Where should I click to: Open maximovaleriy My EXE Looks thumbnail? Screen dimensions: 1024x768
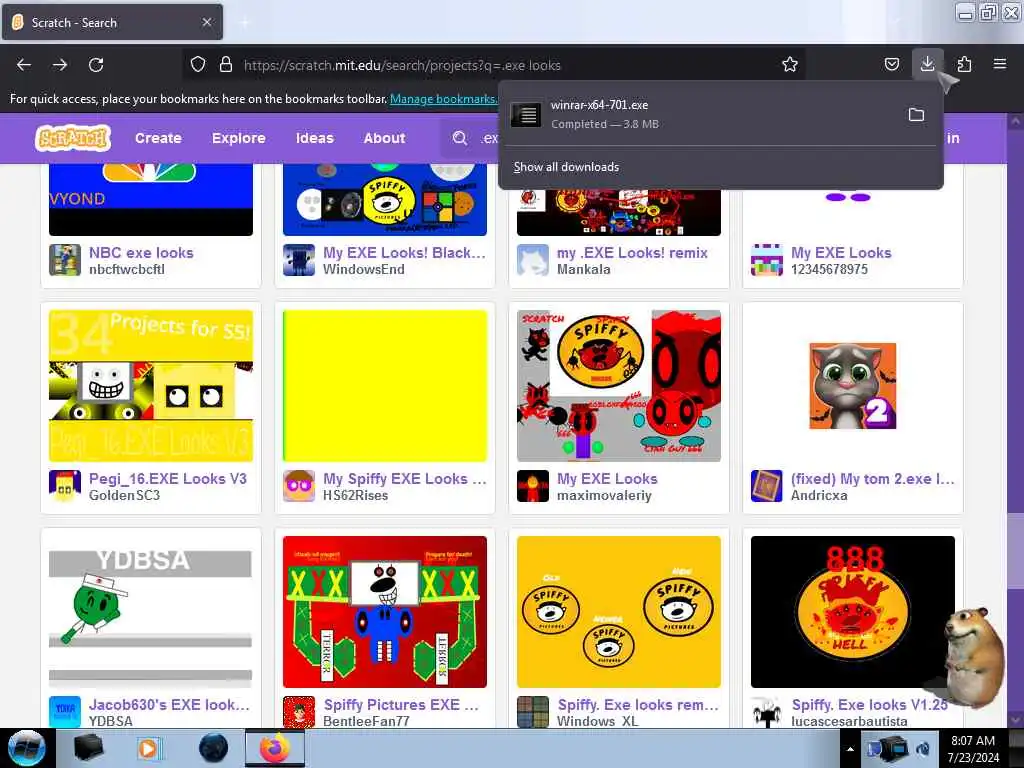[618, 386]
